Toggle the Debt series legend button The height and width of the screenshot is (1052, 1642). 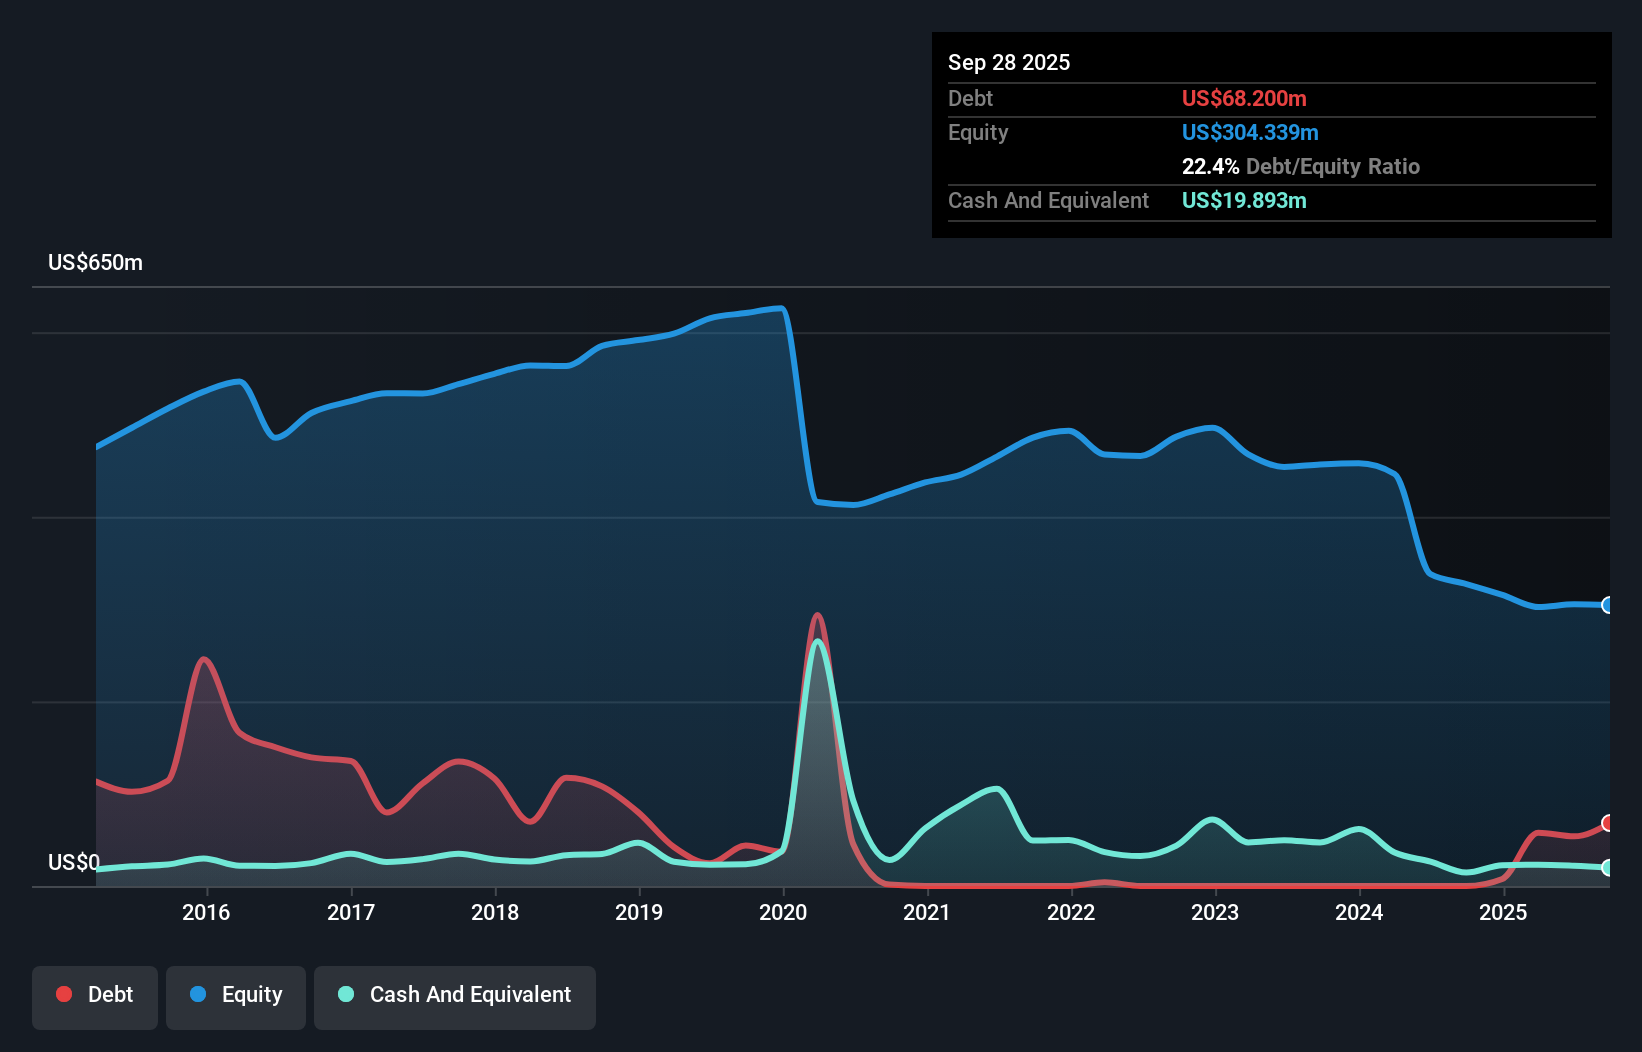point(95,997)
